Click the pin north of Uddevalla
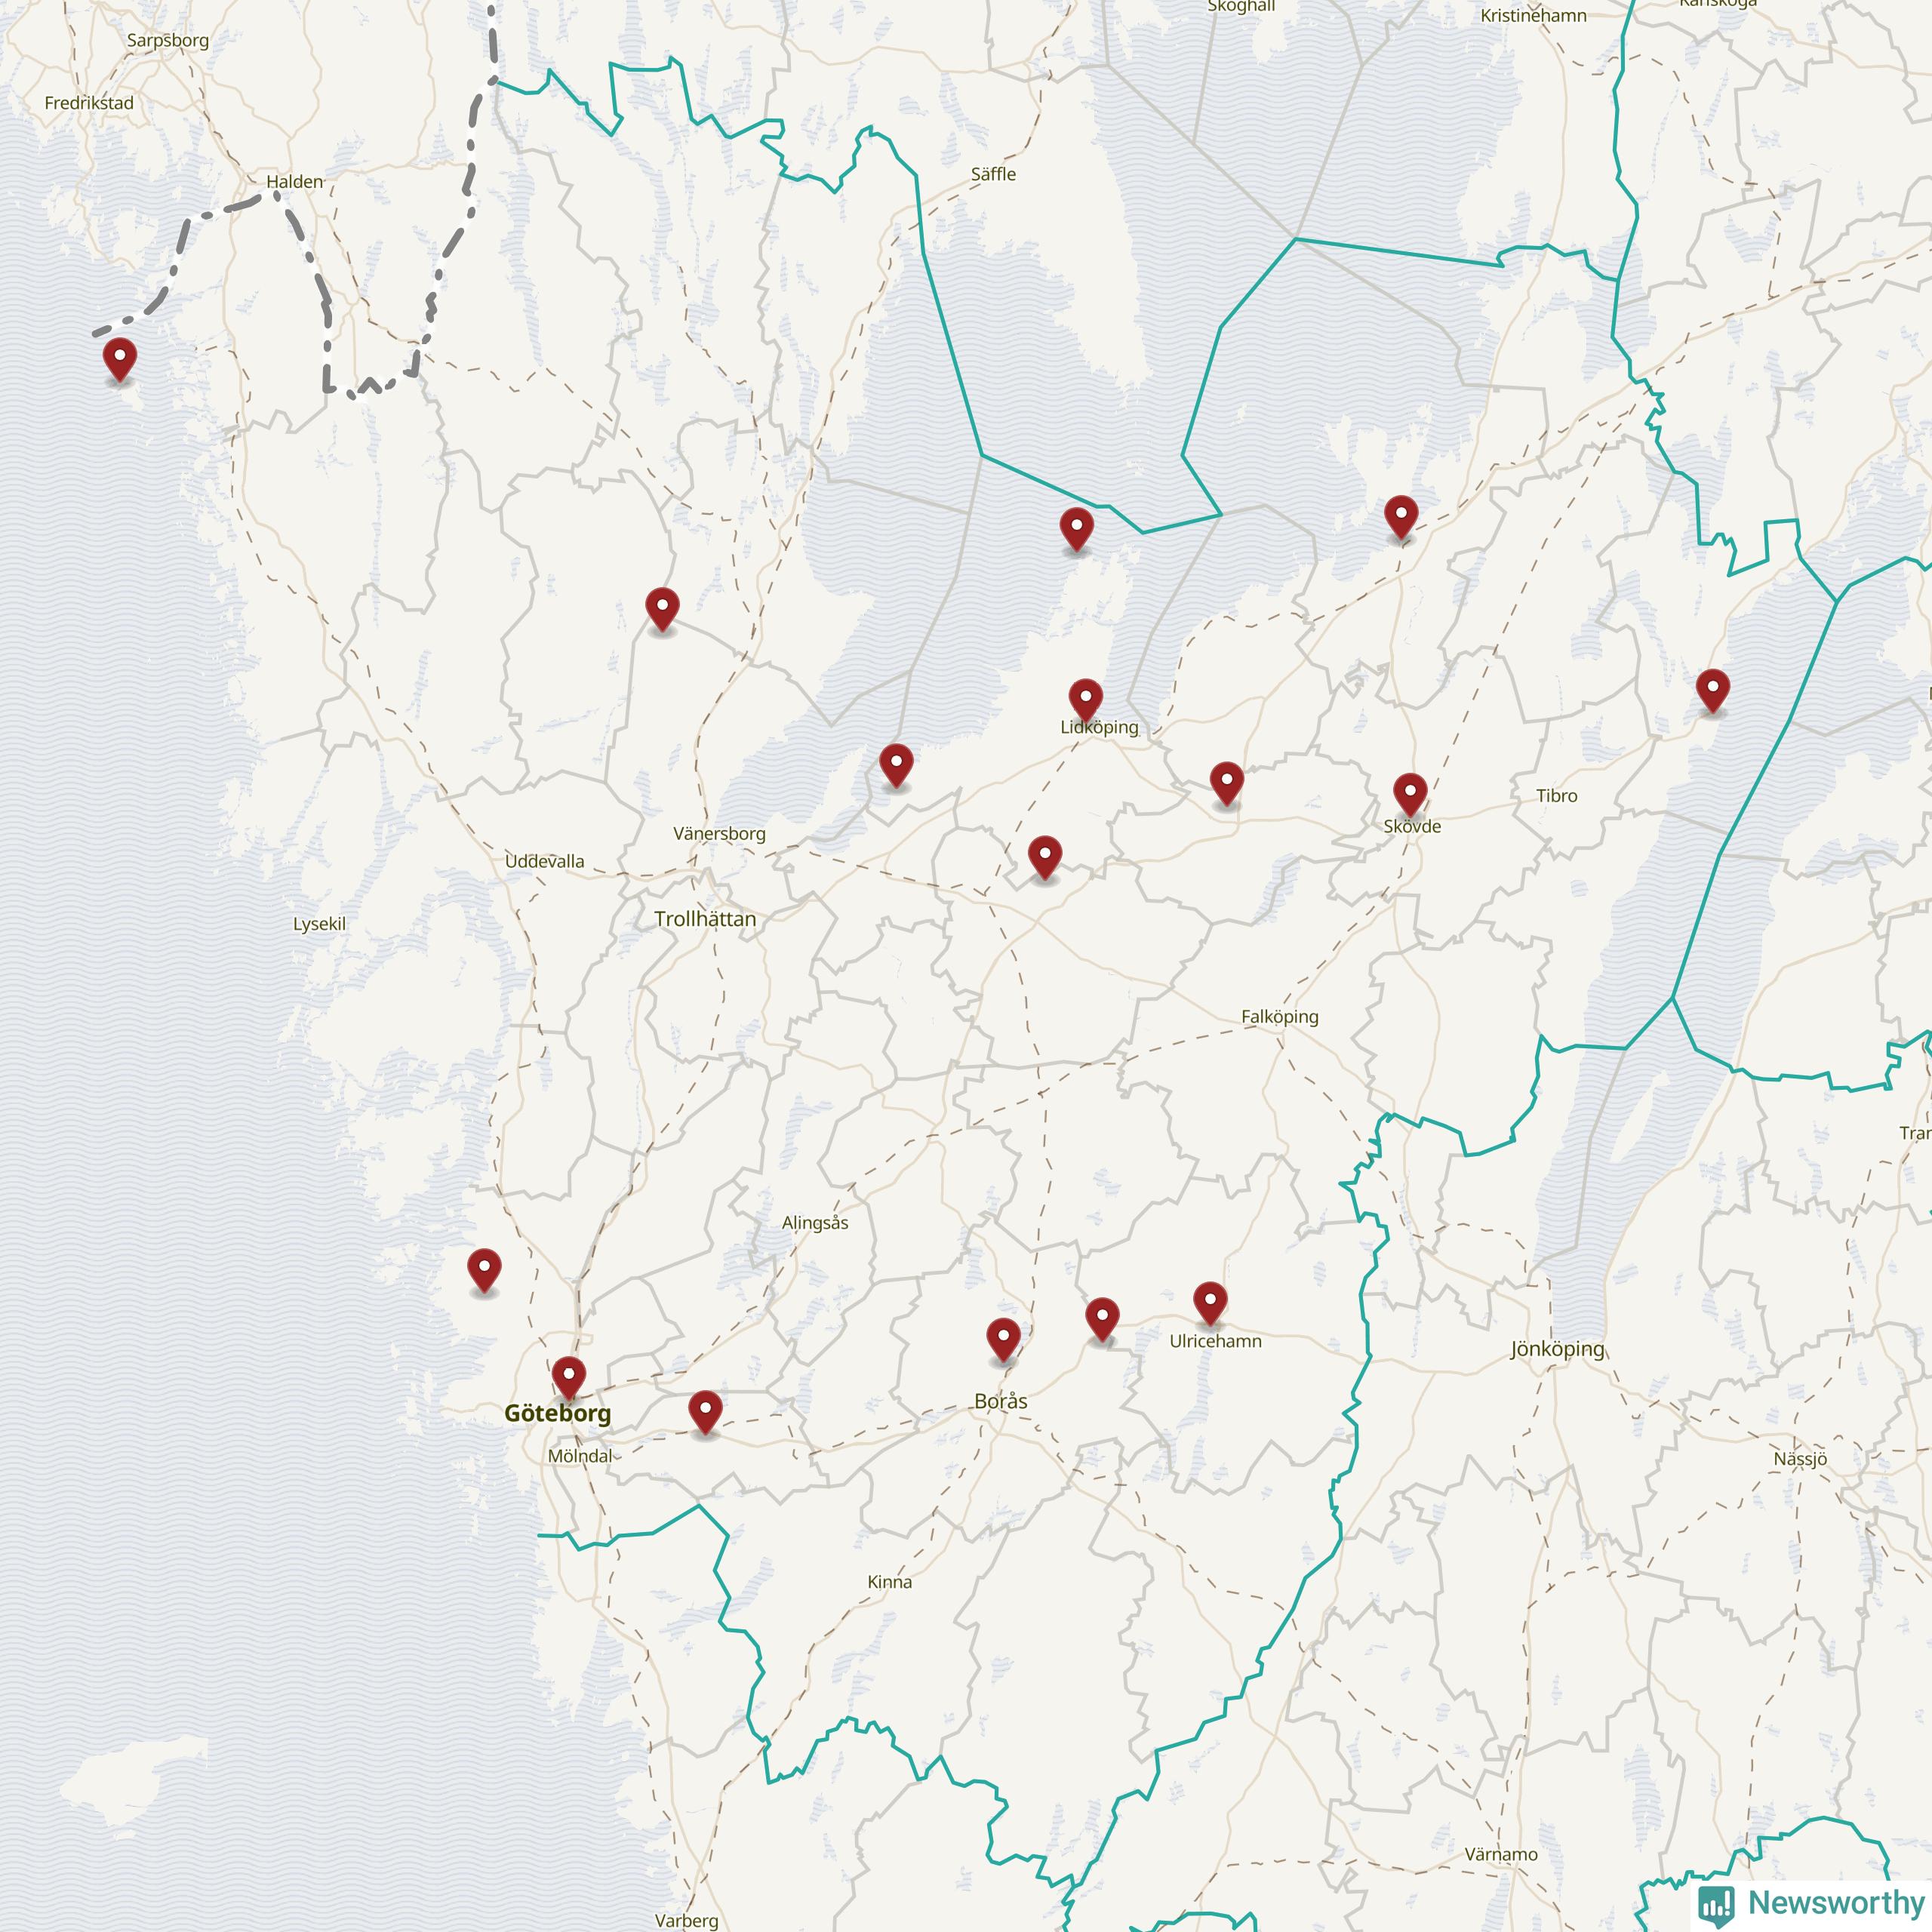1932x1932 pixels. coord(662,608)
